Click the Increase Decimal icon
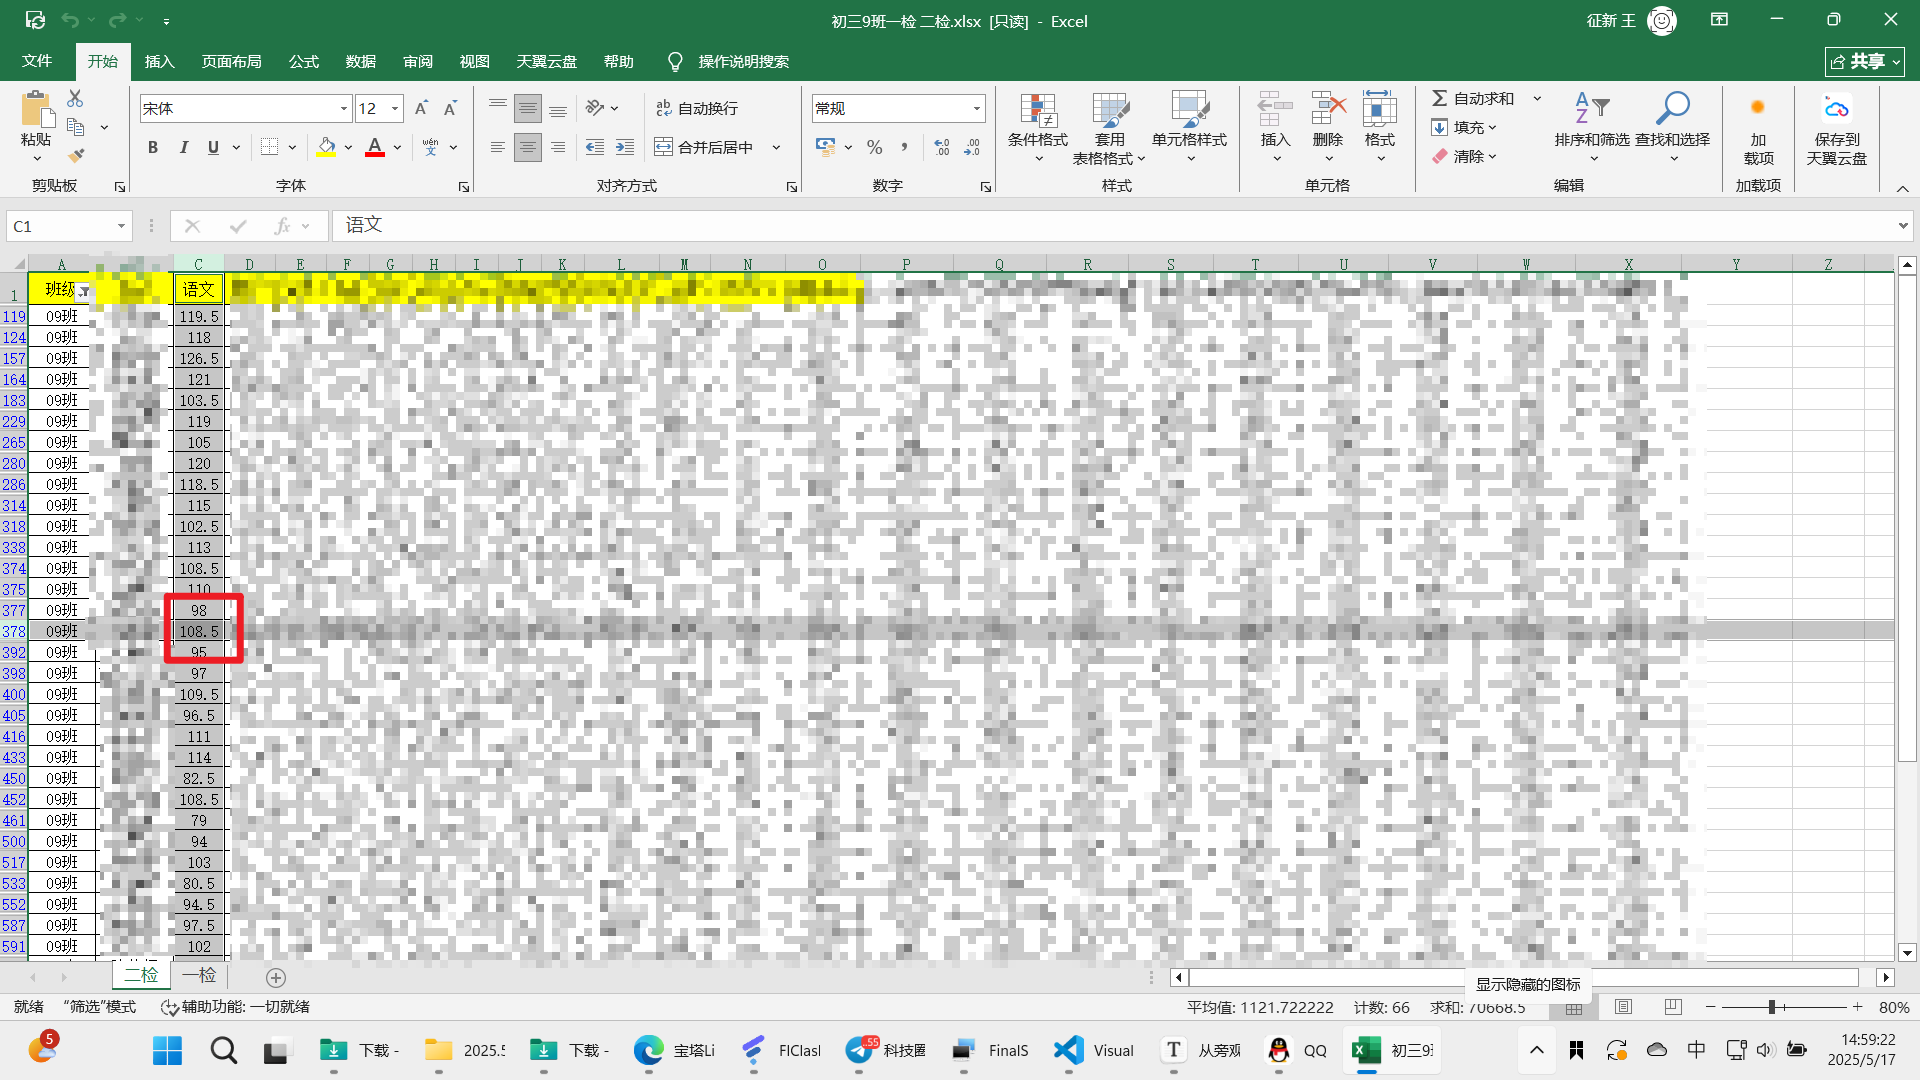The height and width of the screenshot is (1080, 1920). click(x=941, y=147)
